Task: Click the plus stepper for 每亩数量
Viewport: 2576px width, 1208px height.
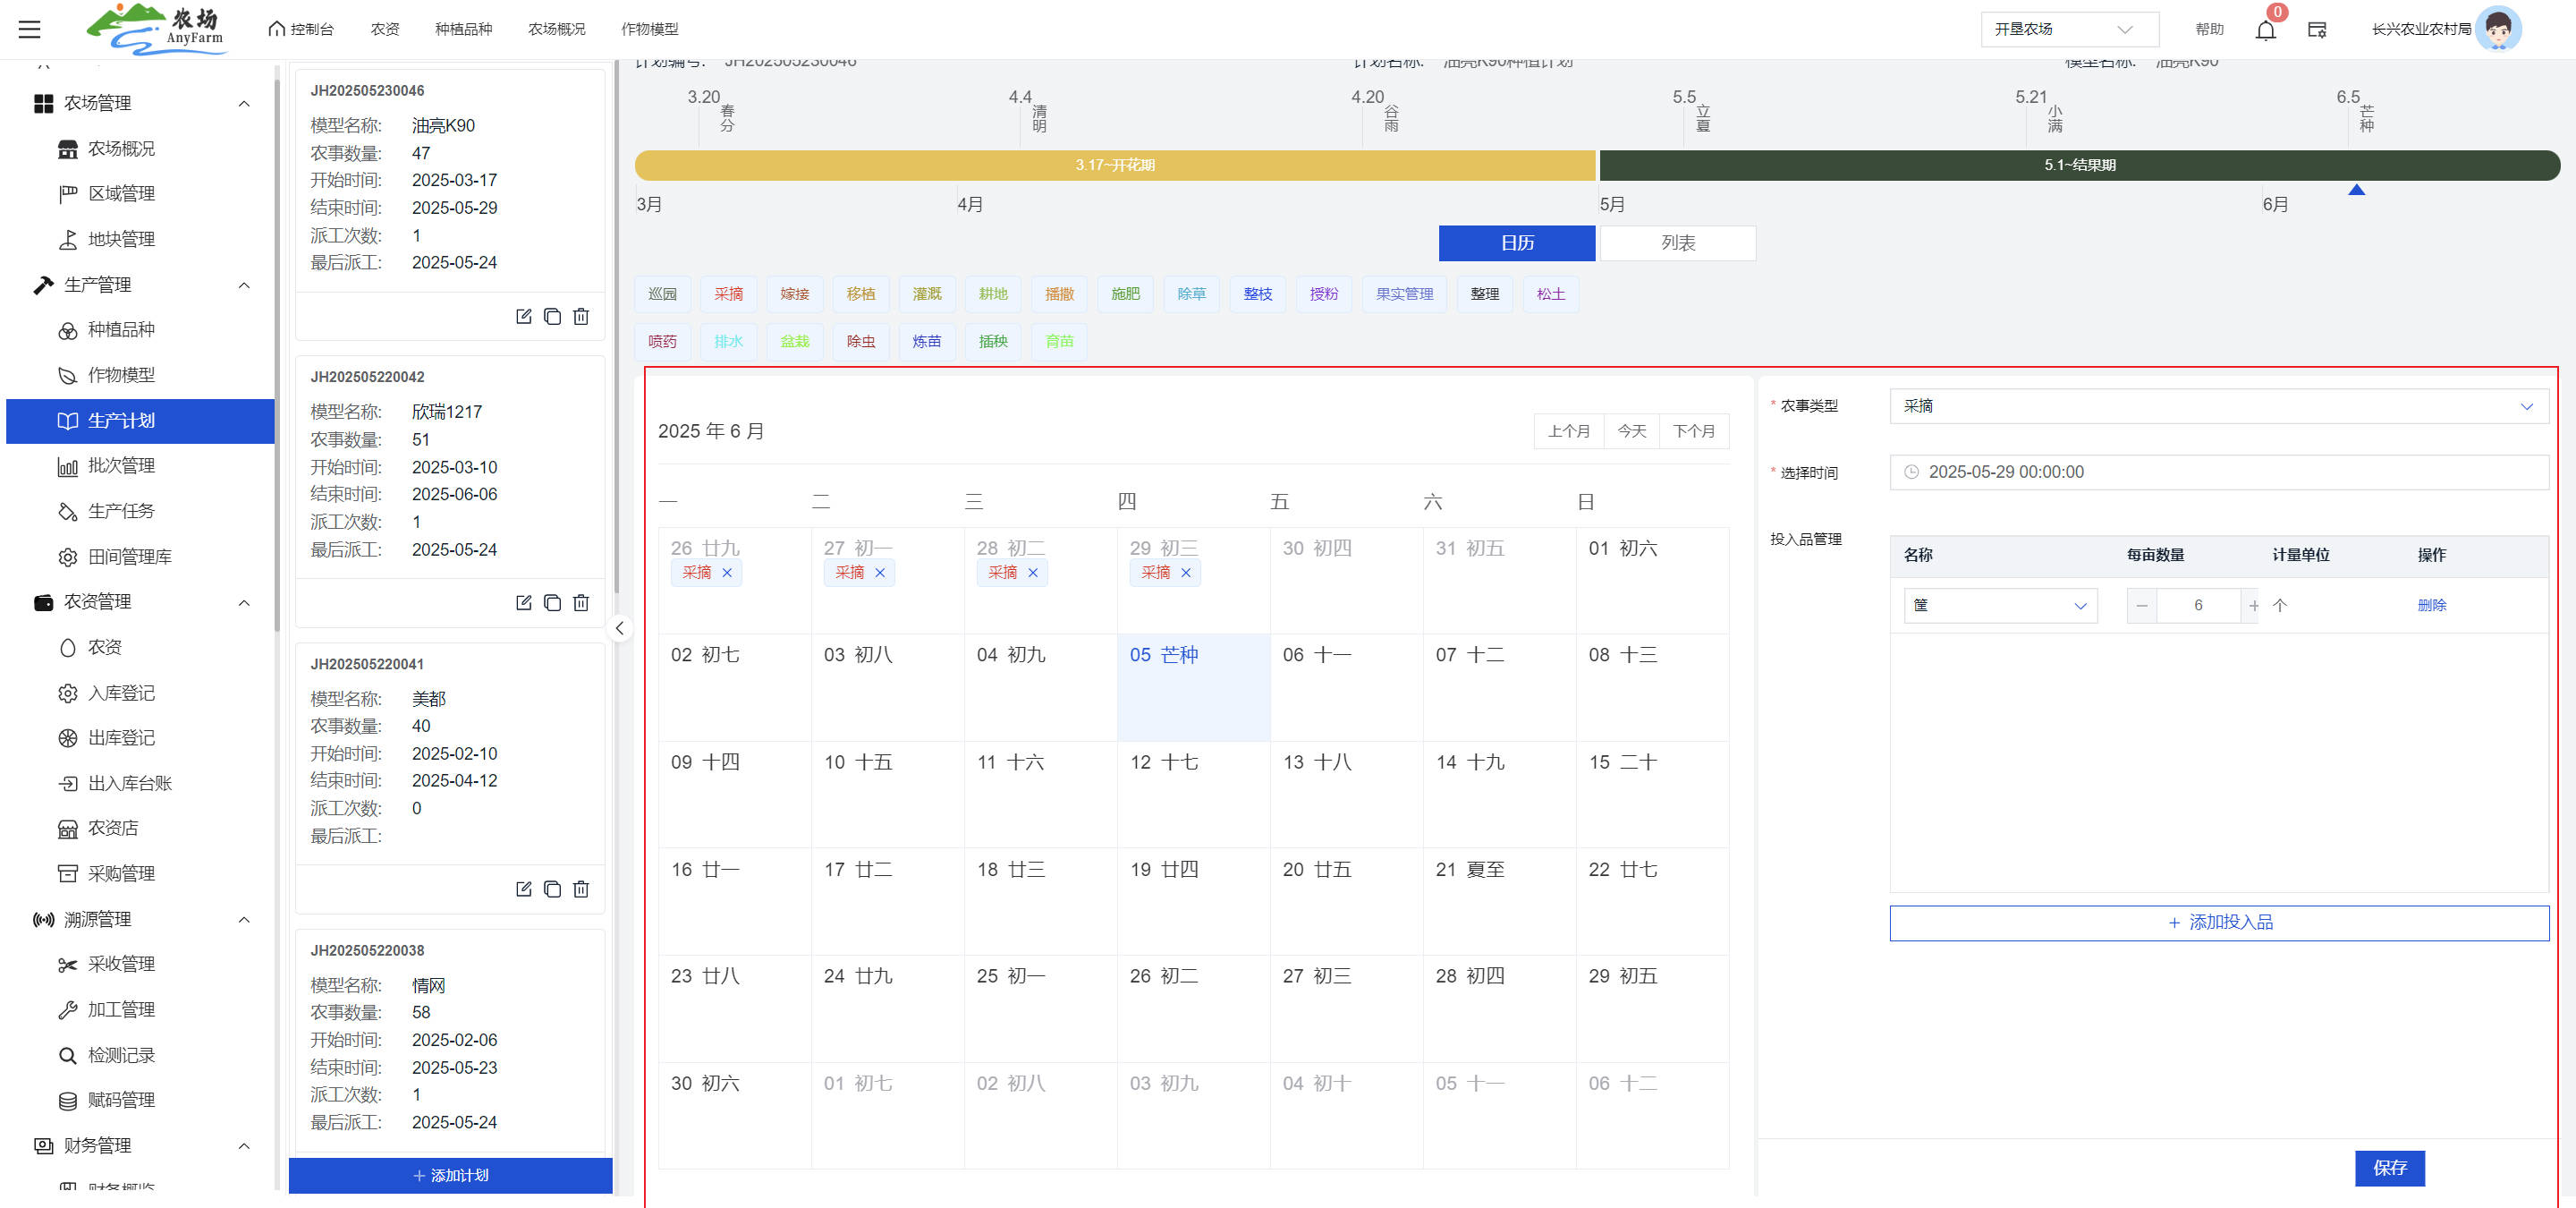Action: pyautogui.click(x=2253, y=605)
